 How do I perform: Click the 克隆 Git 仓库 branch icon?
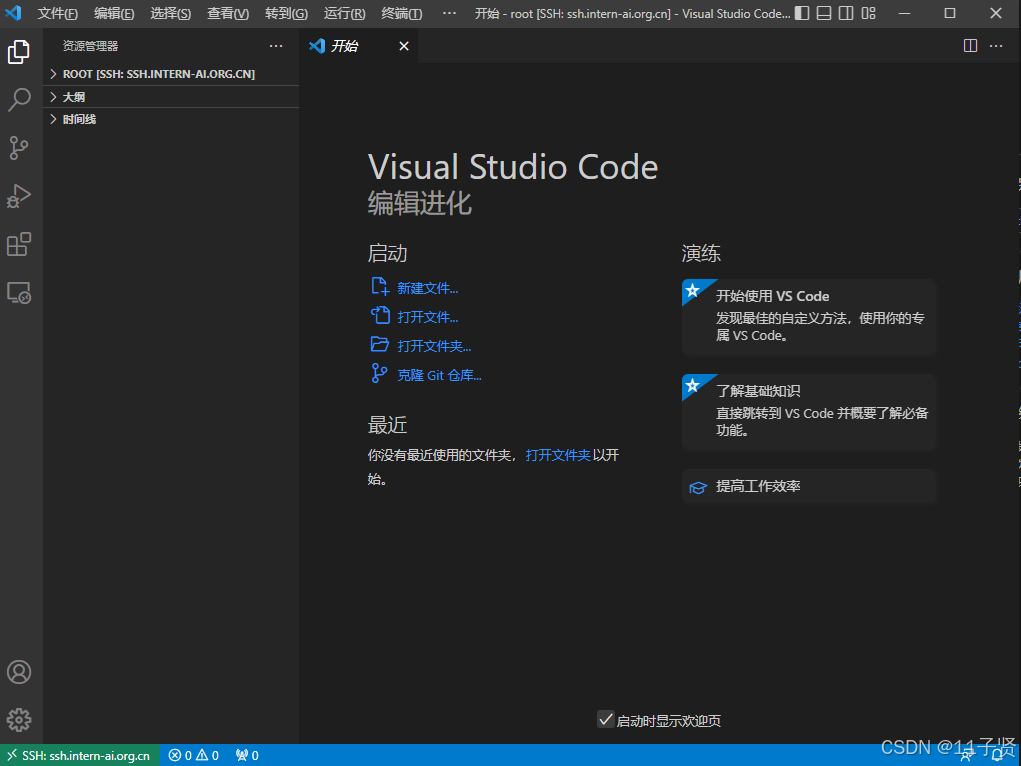tap(379, 373)
